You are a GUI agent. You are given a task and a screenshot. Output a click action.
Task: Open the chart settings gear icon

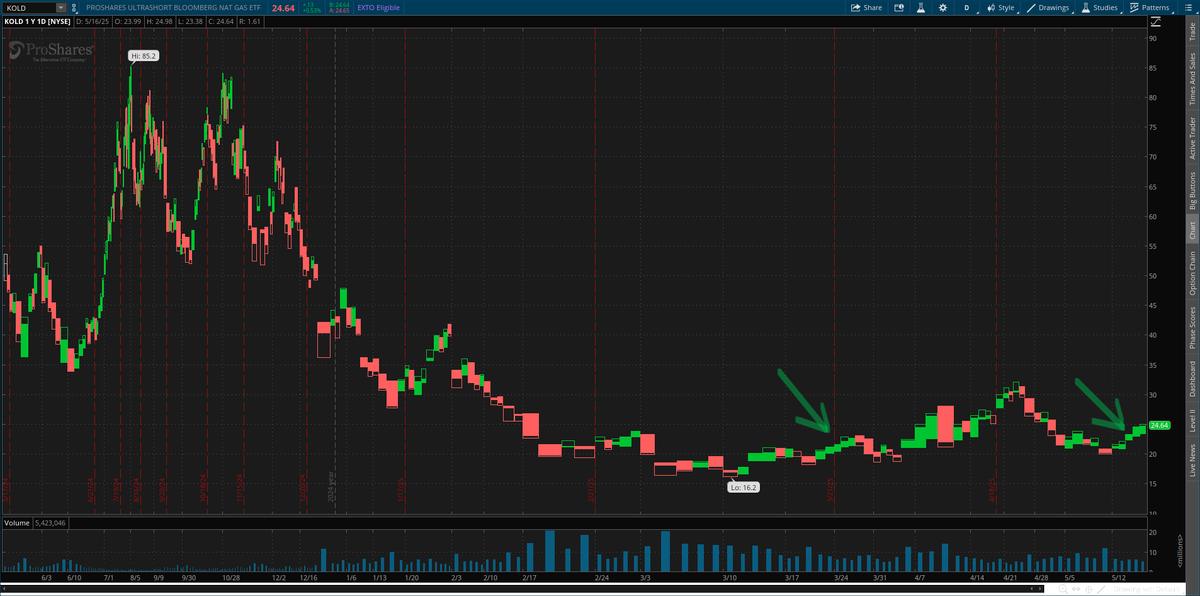(943, 7)
